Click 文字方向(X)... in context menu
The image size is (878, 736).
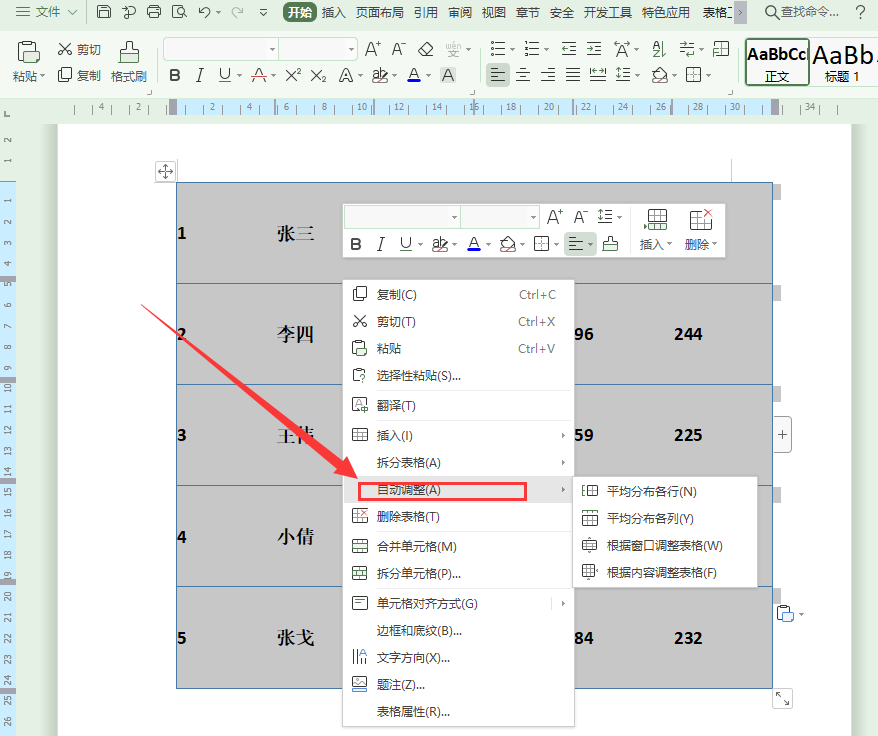(458, 658)
